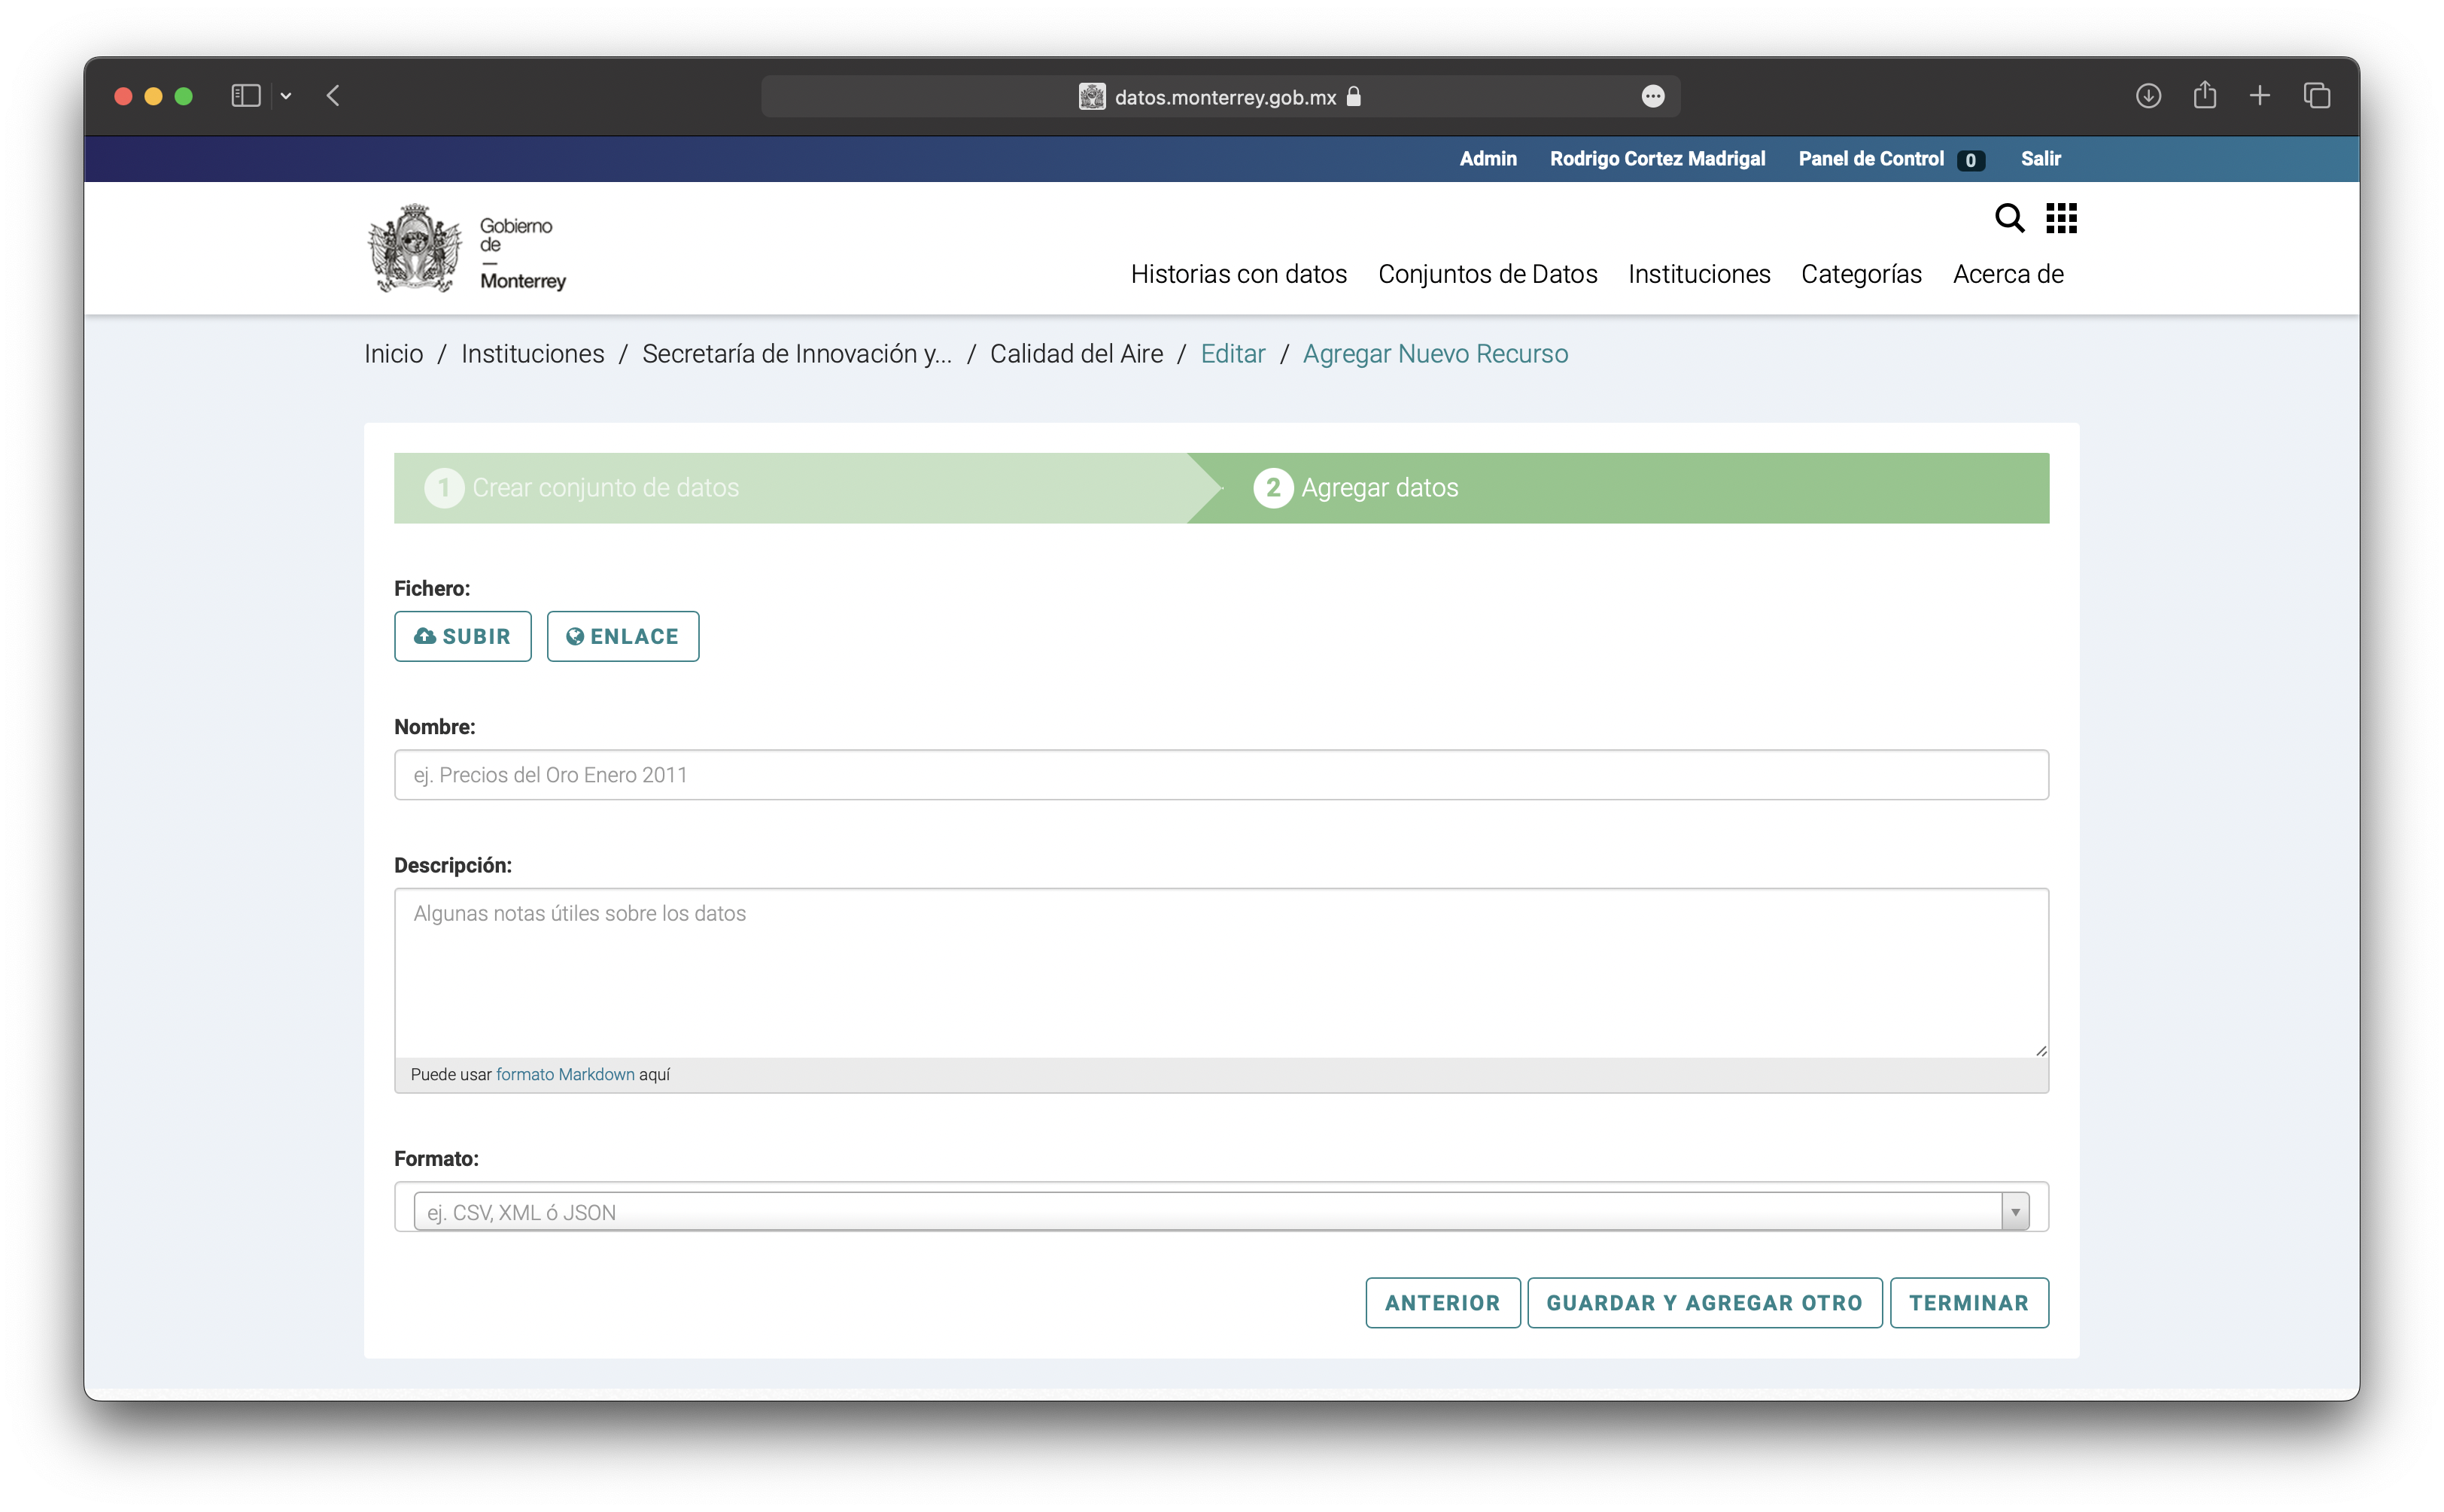Go back with the back arrow
The width and height of the screenshot is (2444, 1512).
click(x=334, y=96)
